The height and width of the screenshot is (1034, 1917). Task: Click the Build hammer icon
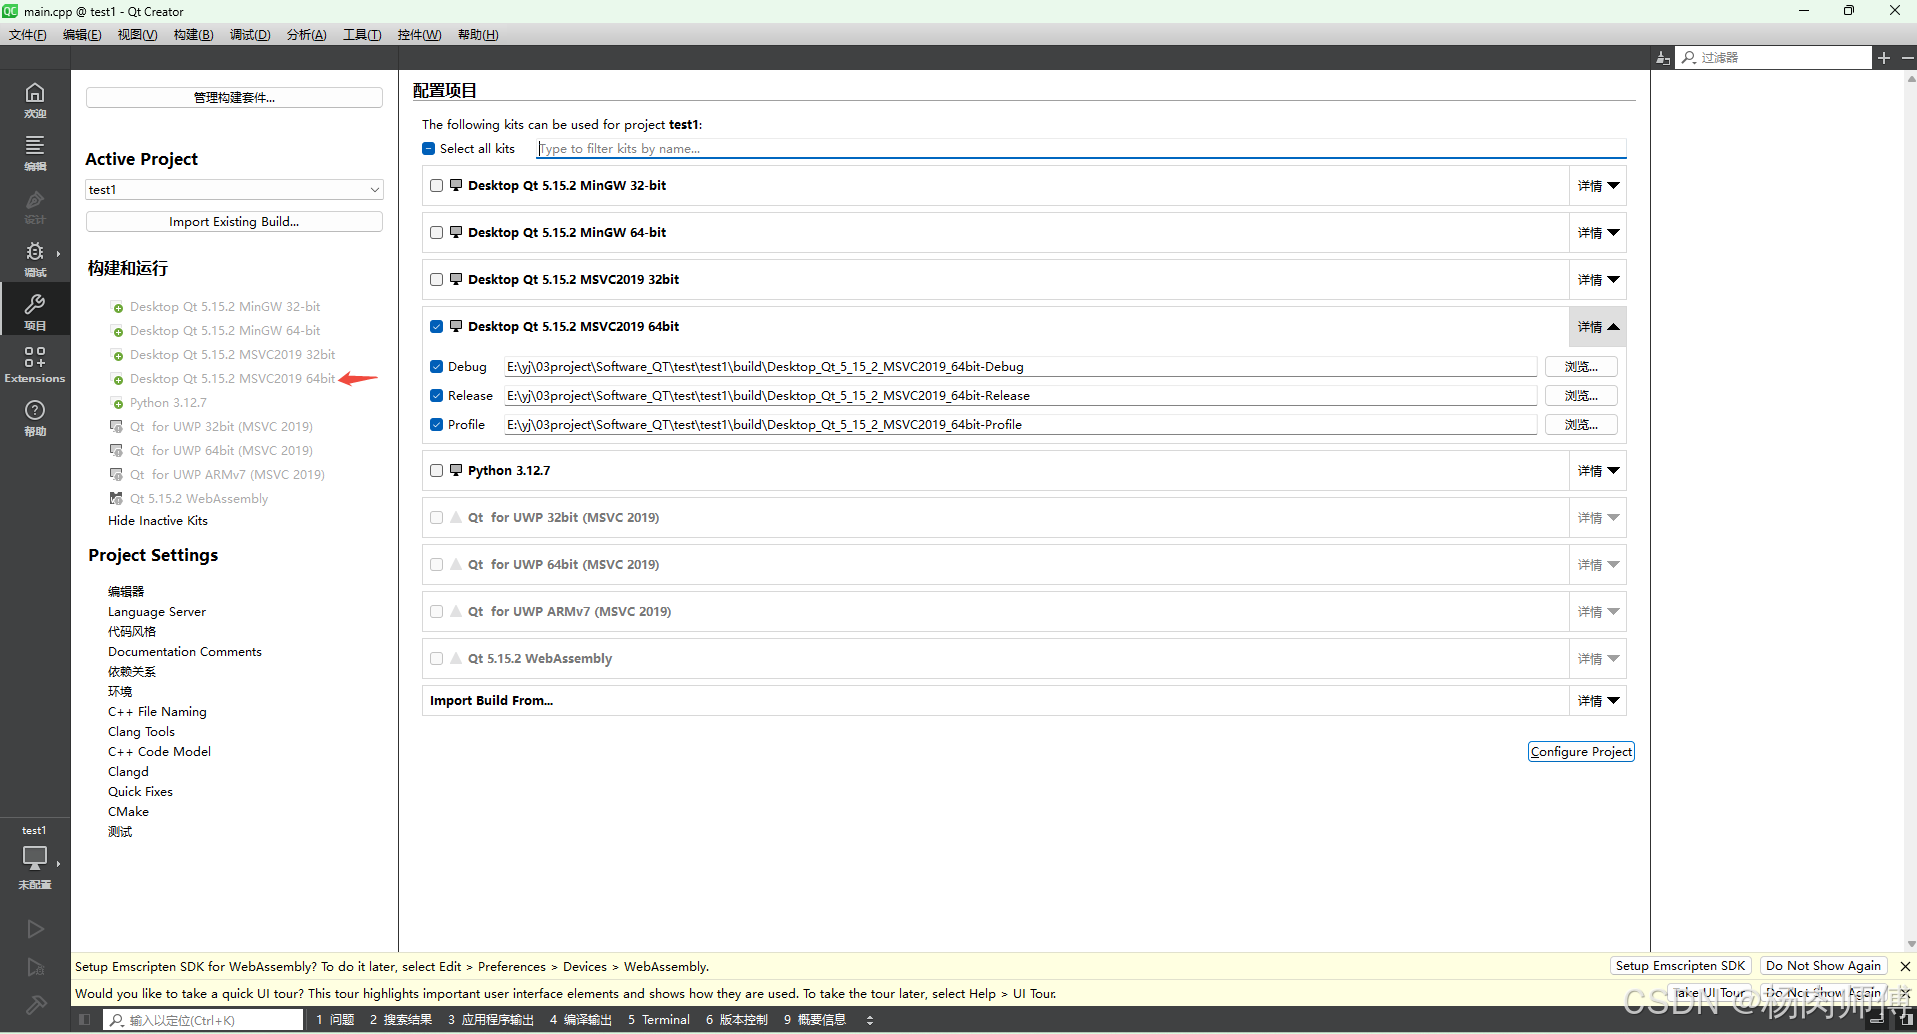35,1005
